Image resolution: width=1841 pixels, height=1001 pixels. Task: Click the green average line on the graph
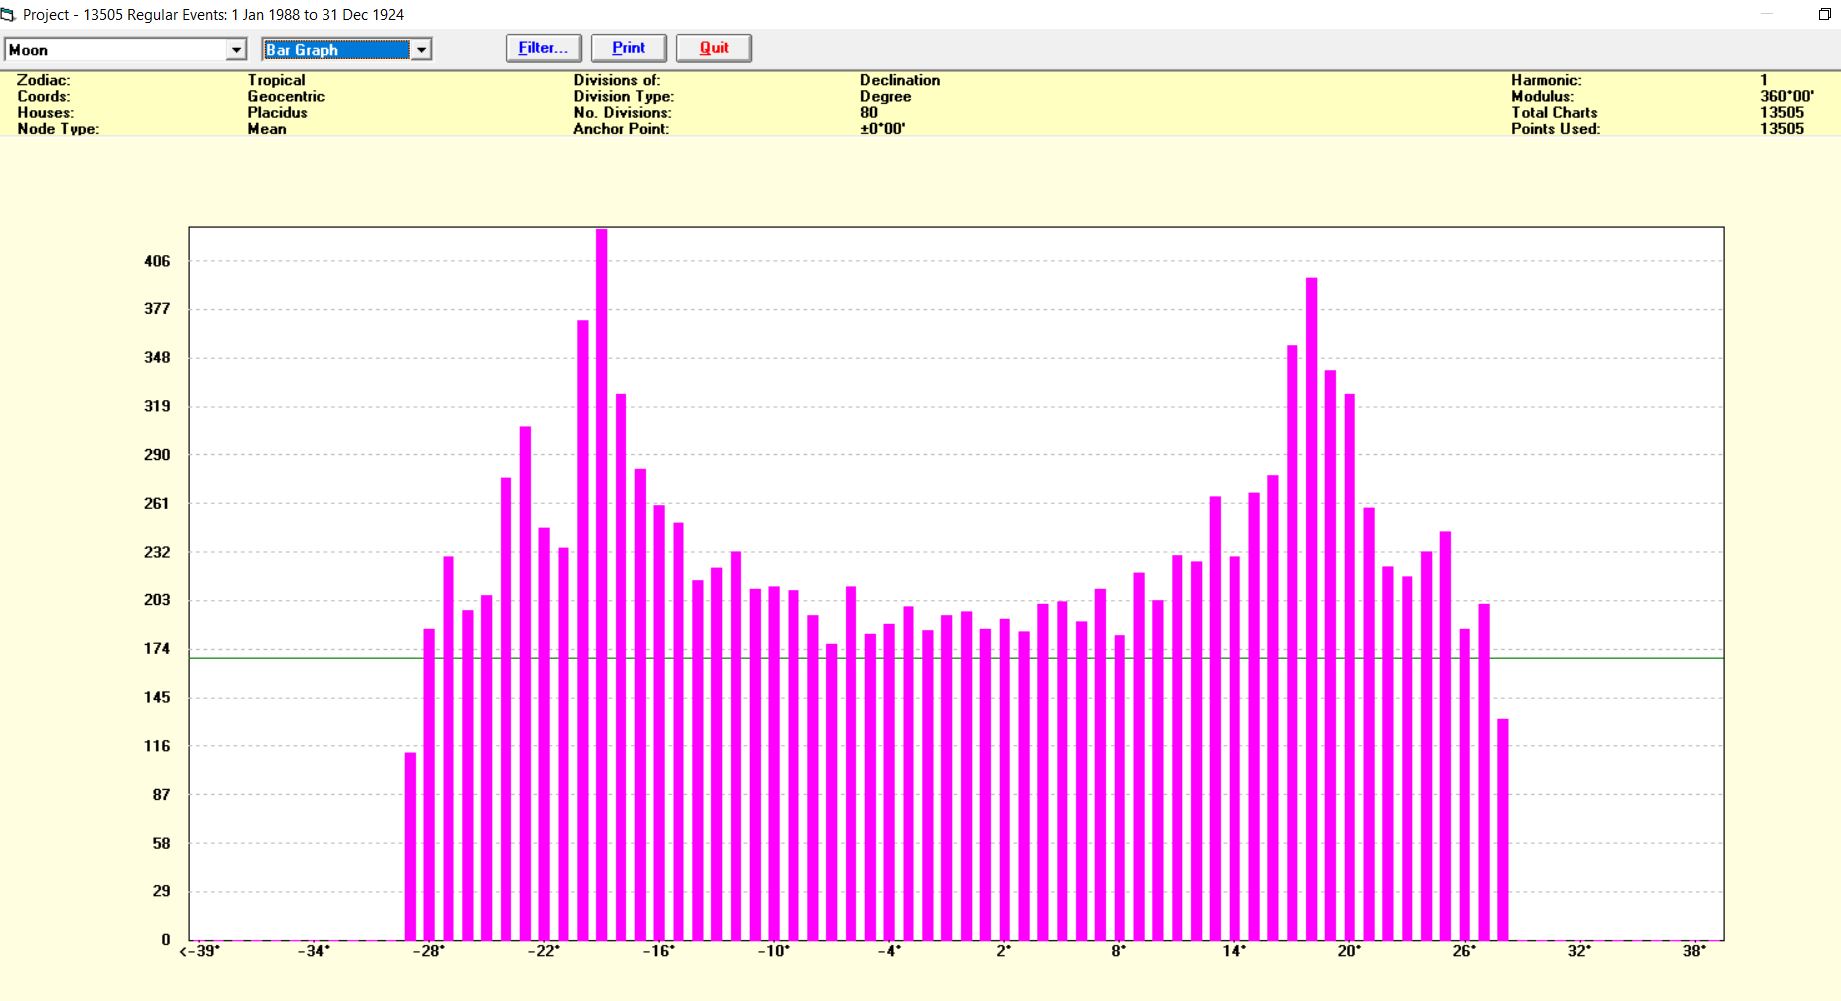pyautogui.click(x=956, y=658)
